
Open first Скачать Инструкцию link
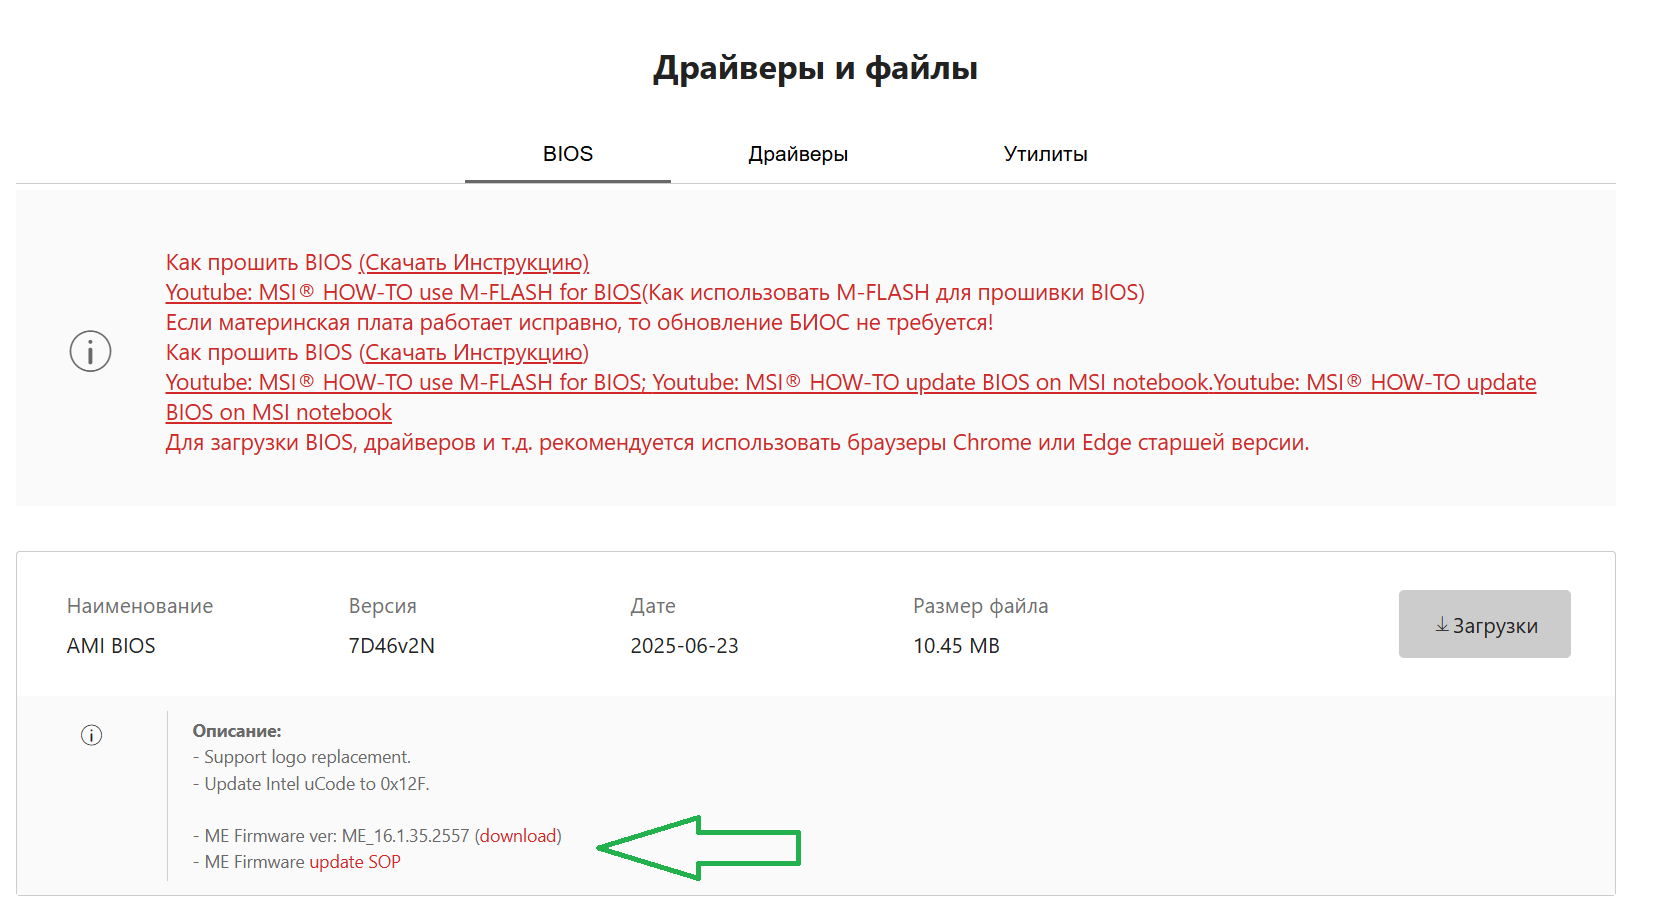coord(474,262)
